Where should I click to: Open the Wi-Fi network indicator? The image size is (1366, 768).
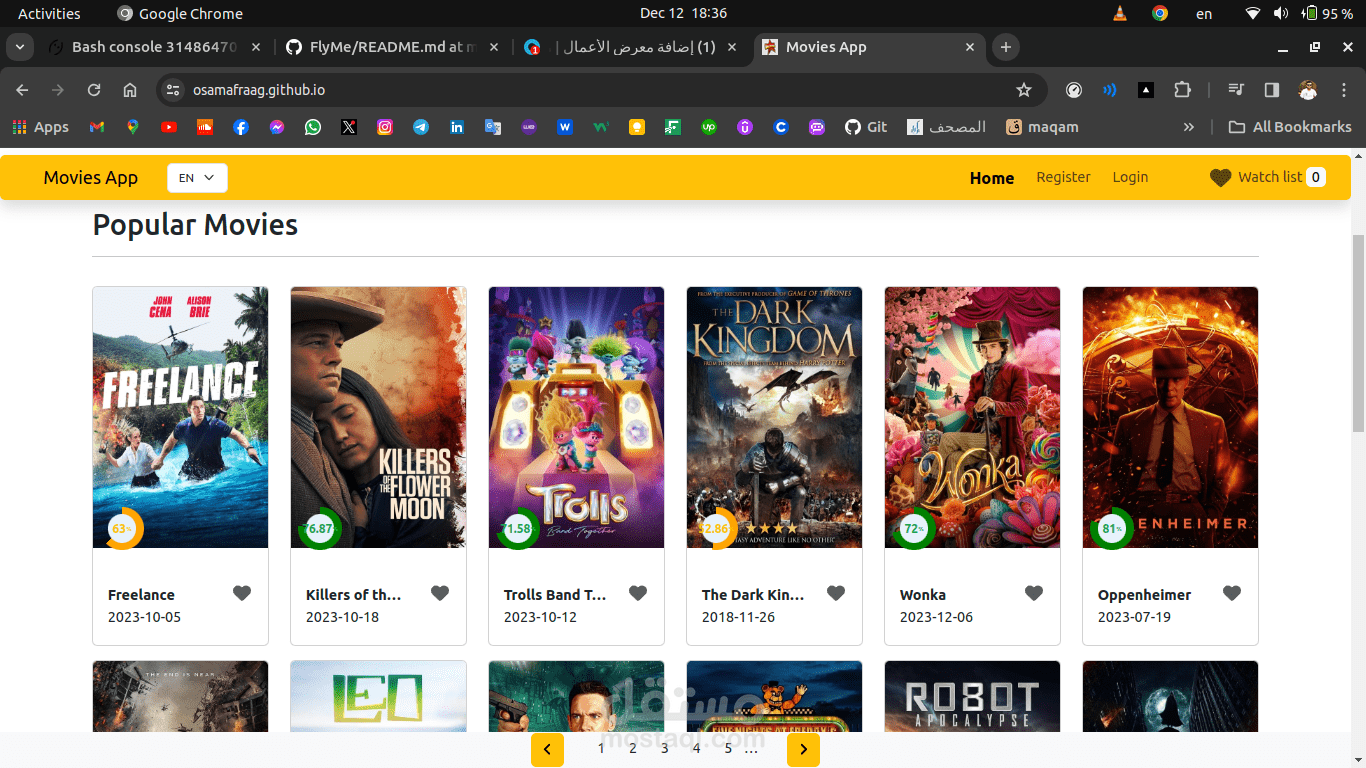tap(1253, 13)
